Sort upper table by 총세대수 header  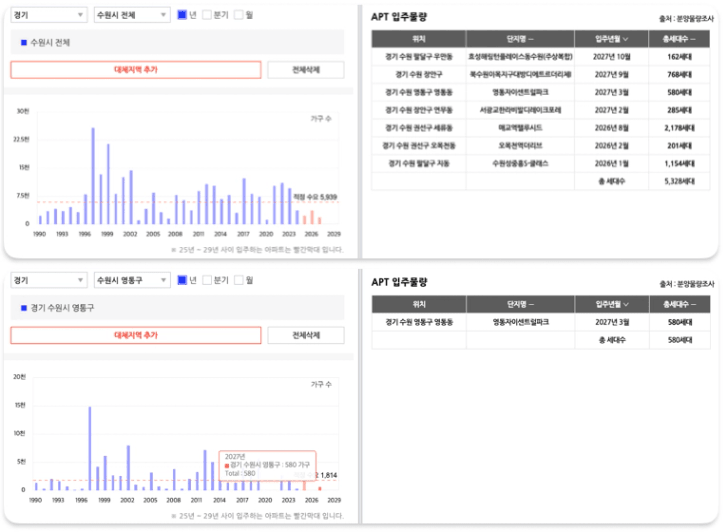(x=679, y=39)
